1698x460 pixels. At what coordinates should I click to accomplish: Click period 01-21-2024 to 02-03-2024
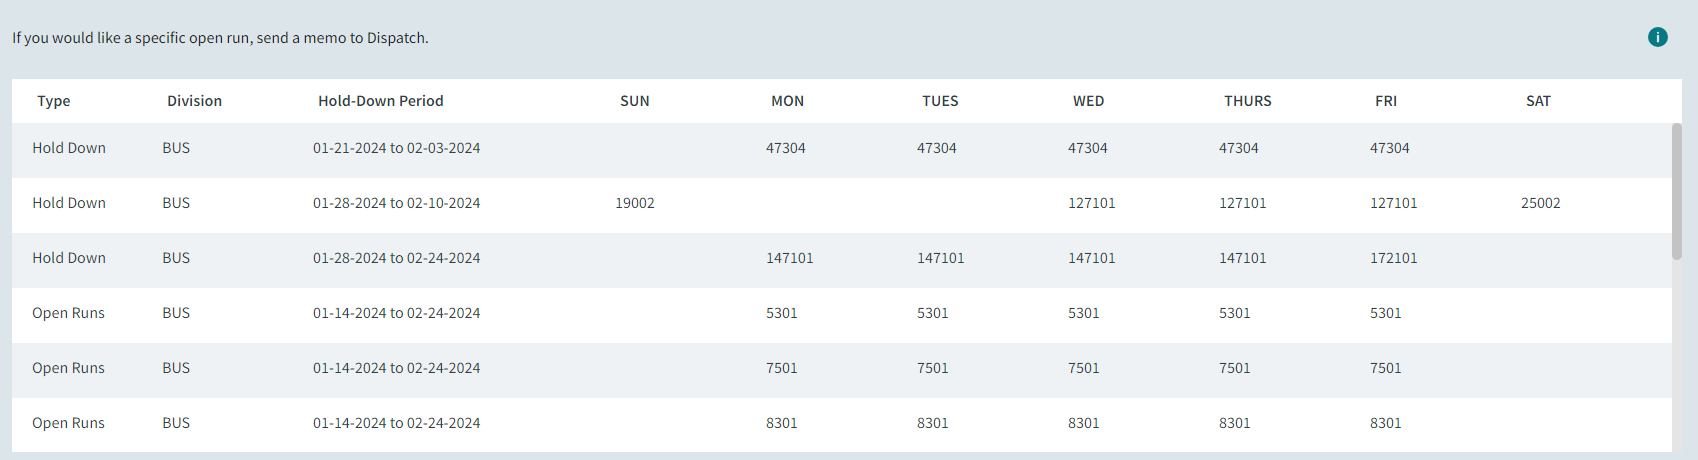396,148
